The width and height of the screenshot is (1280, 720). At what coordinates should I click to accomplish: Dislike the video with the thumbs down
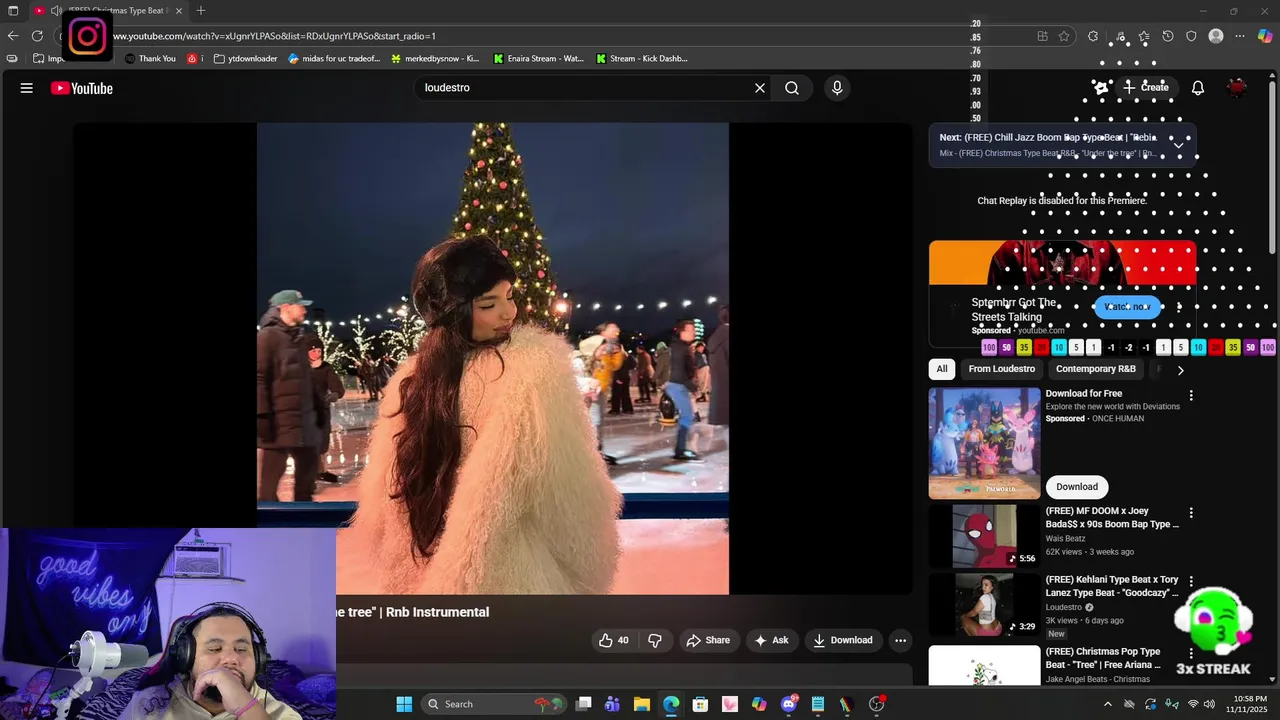click(655, 640)
